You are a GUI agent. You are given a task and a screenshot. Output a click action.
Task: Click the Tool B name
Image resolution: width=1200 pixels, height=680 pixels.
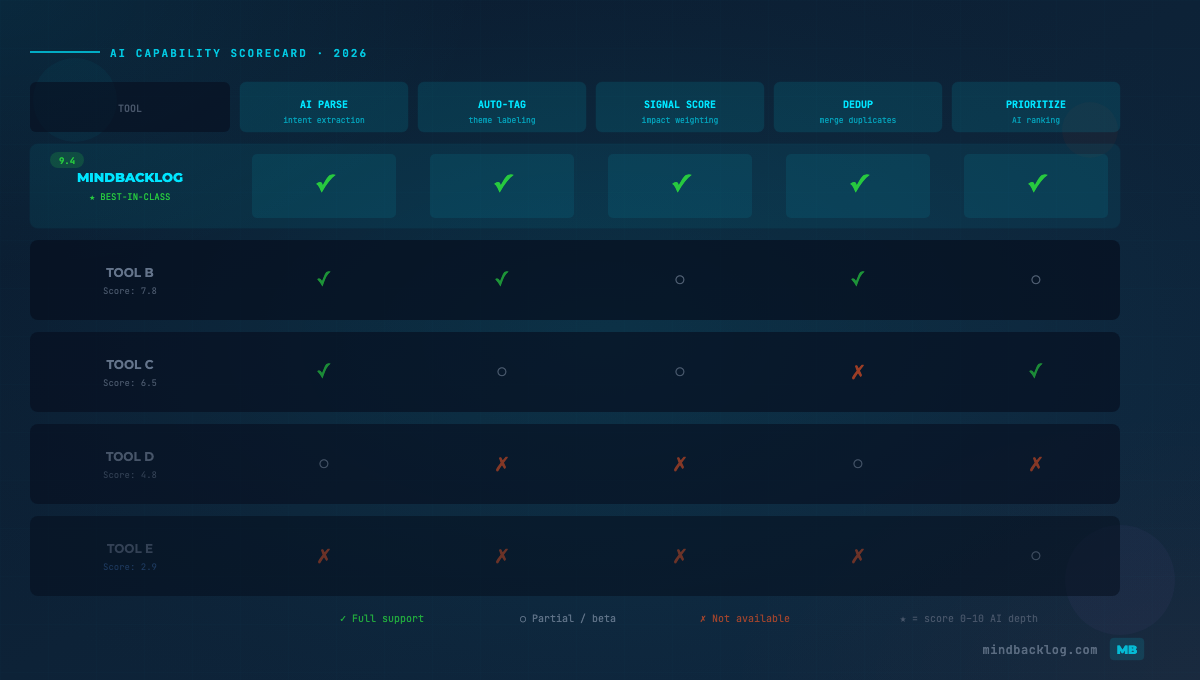(130, 272)
